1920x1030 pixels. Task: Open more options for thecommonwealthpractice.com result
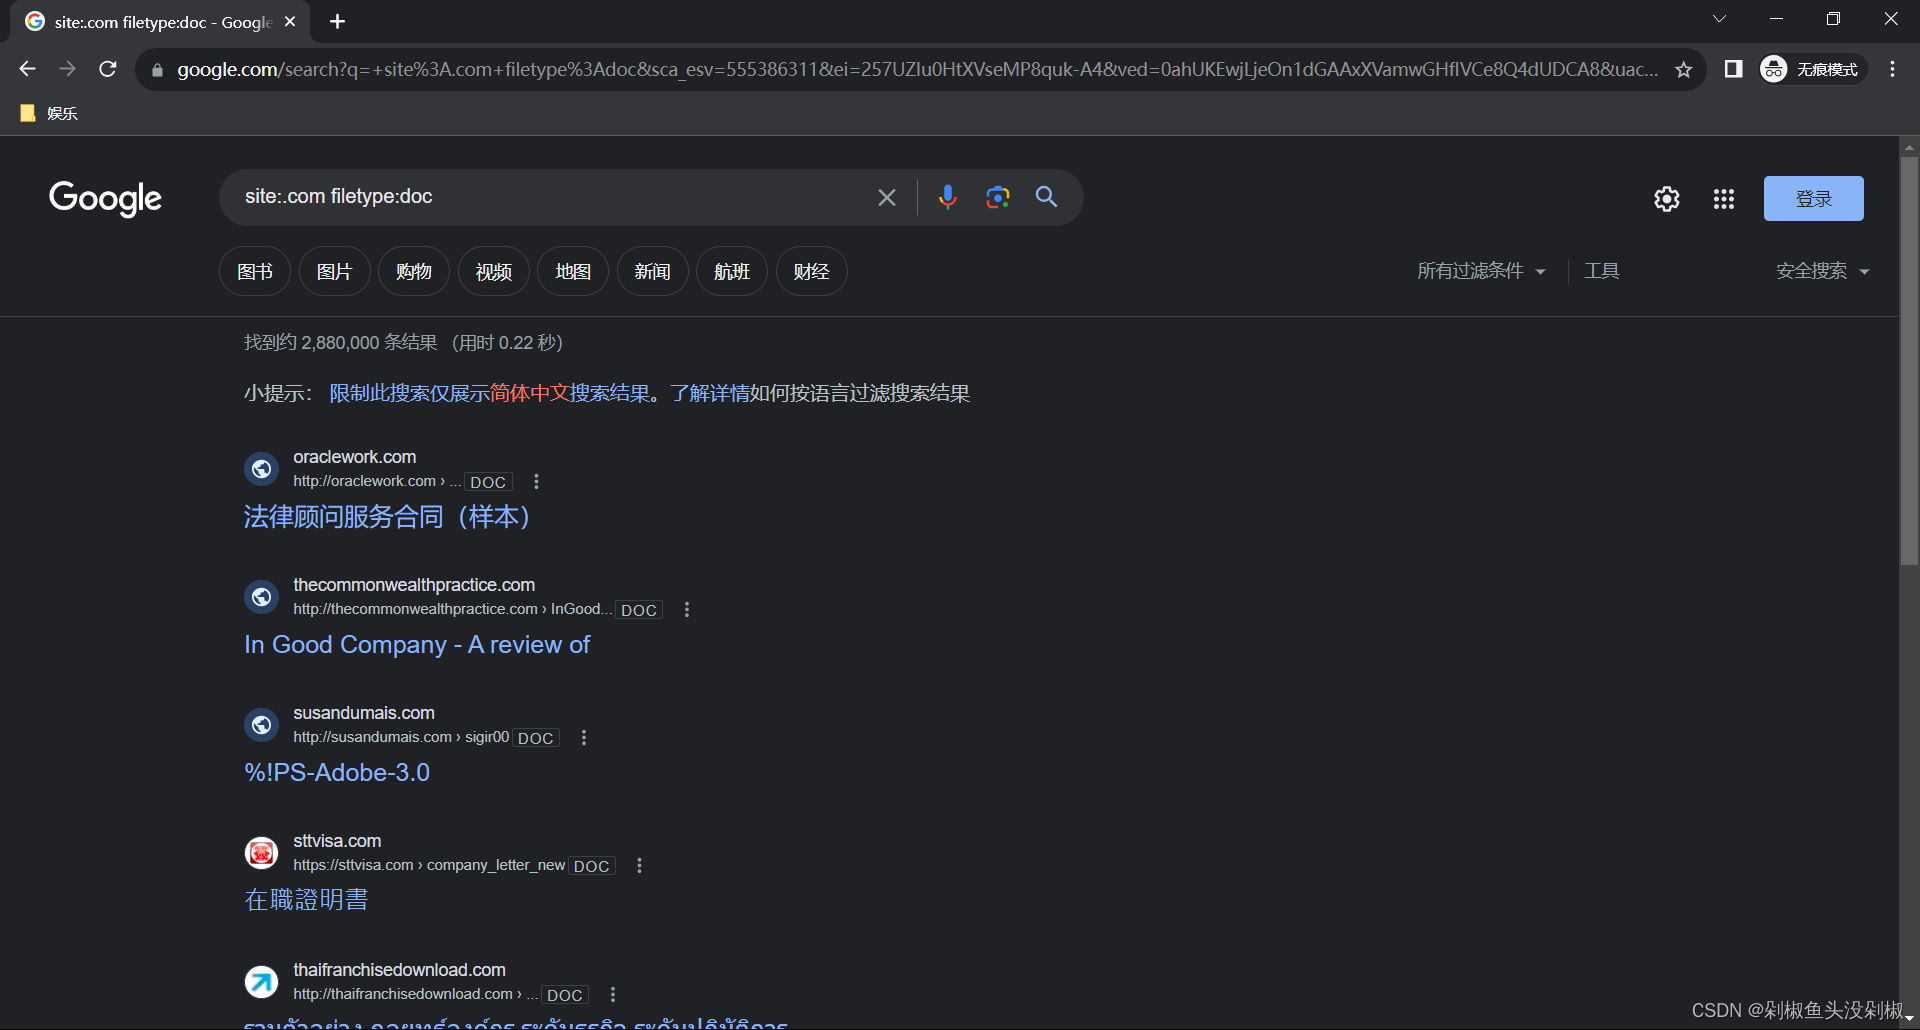(x=687, y=610)
